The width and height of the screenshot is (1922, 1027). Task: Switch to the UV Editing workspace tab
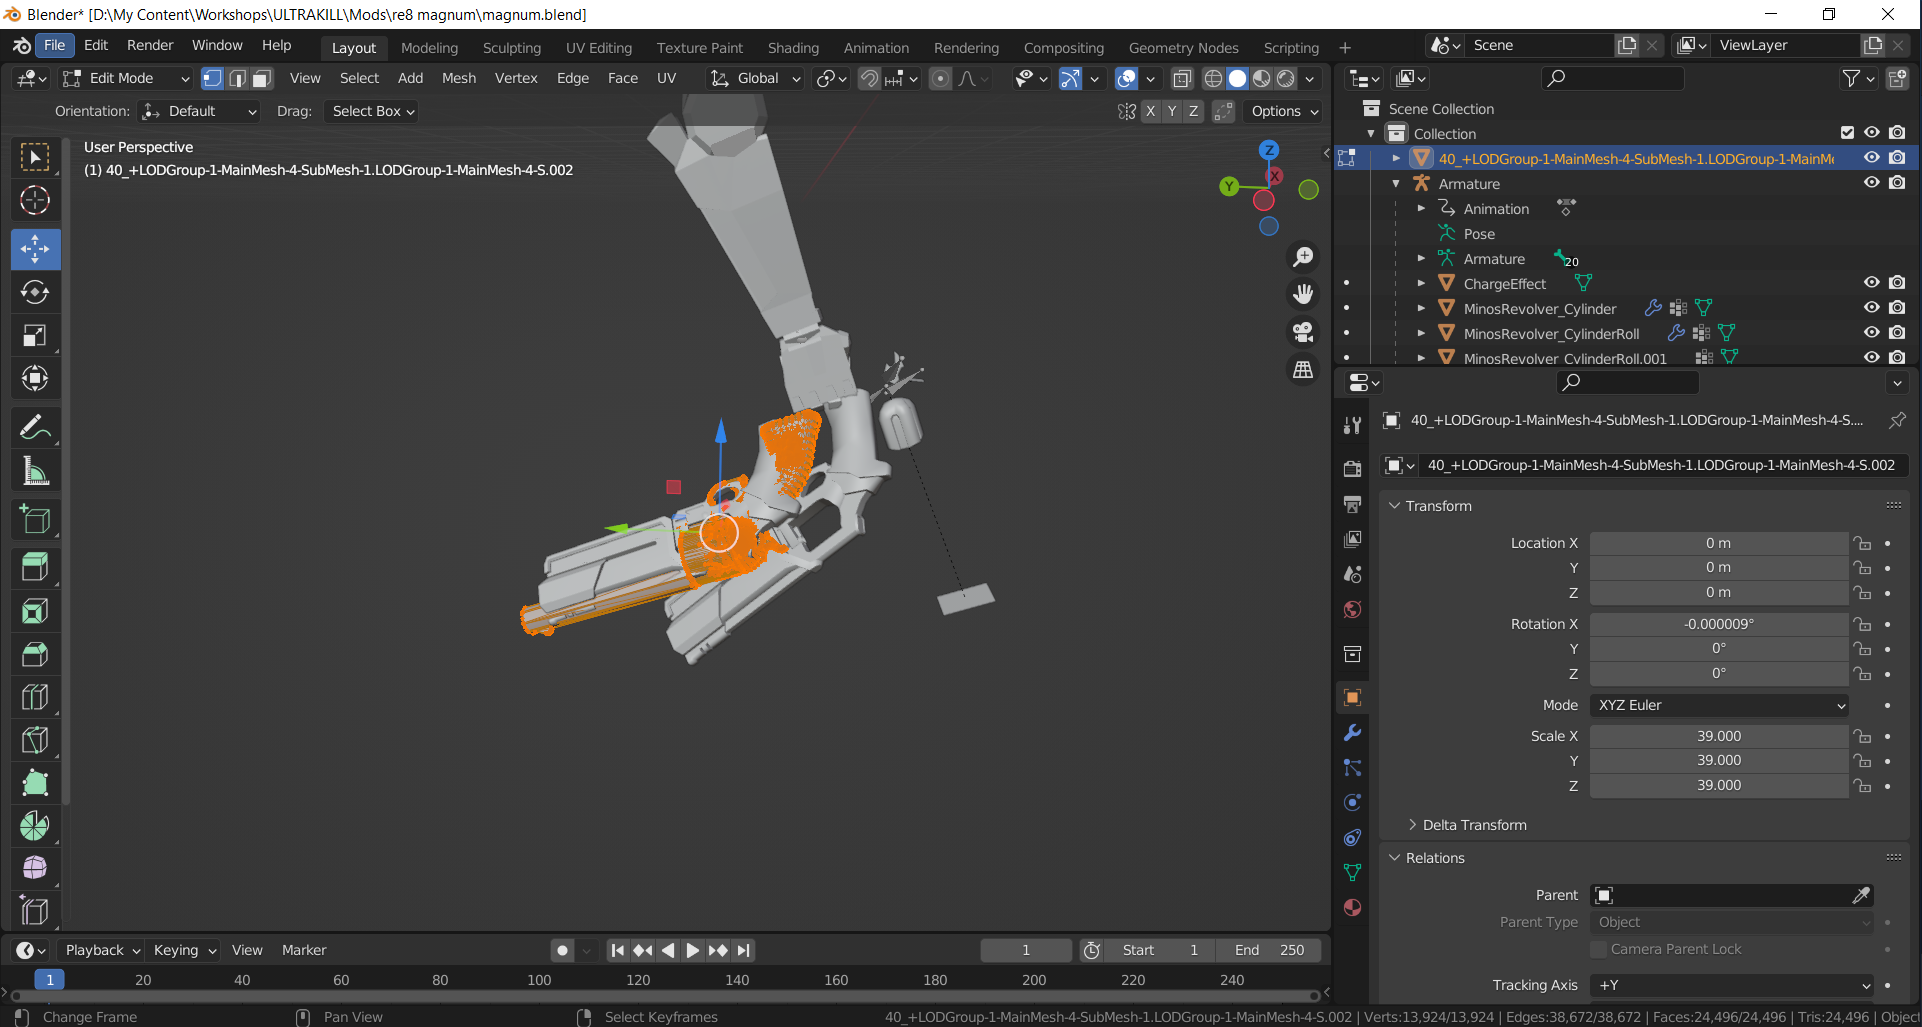pos(598,47)
